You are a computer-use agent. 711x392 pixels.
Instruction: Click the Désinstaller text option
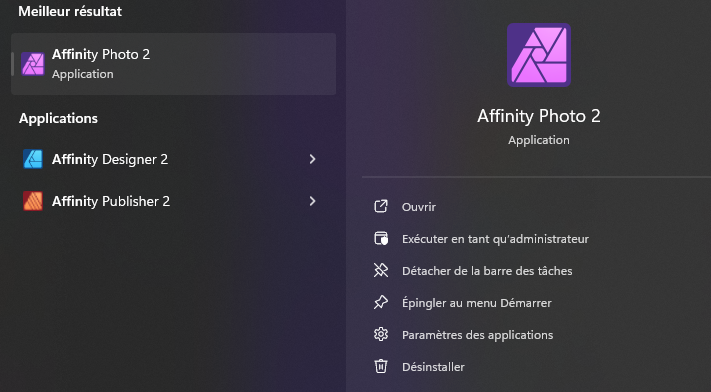tap(433, 367)
